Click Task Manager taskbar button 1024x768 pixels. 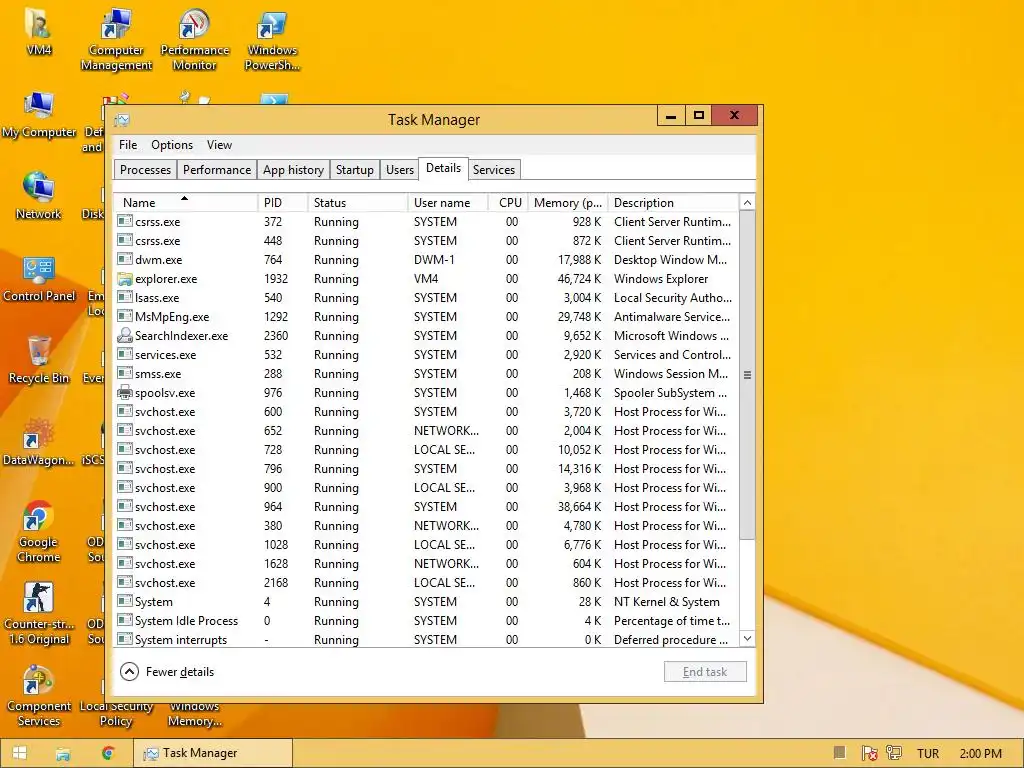[x=213, y=753]
